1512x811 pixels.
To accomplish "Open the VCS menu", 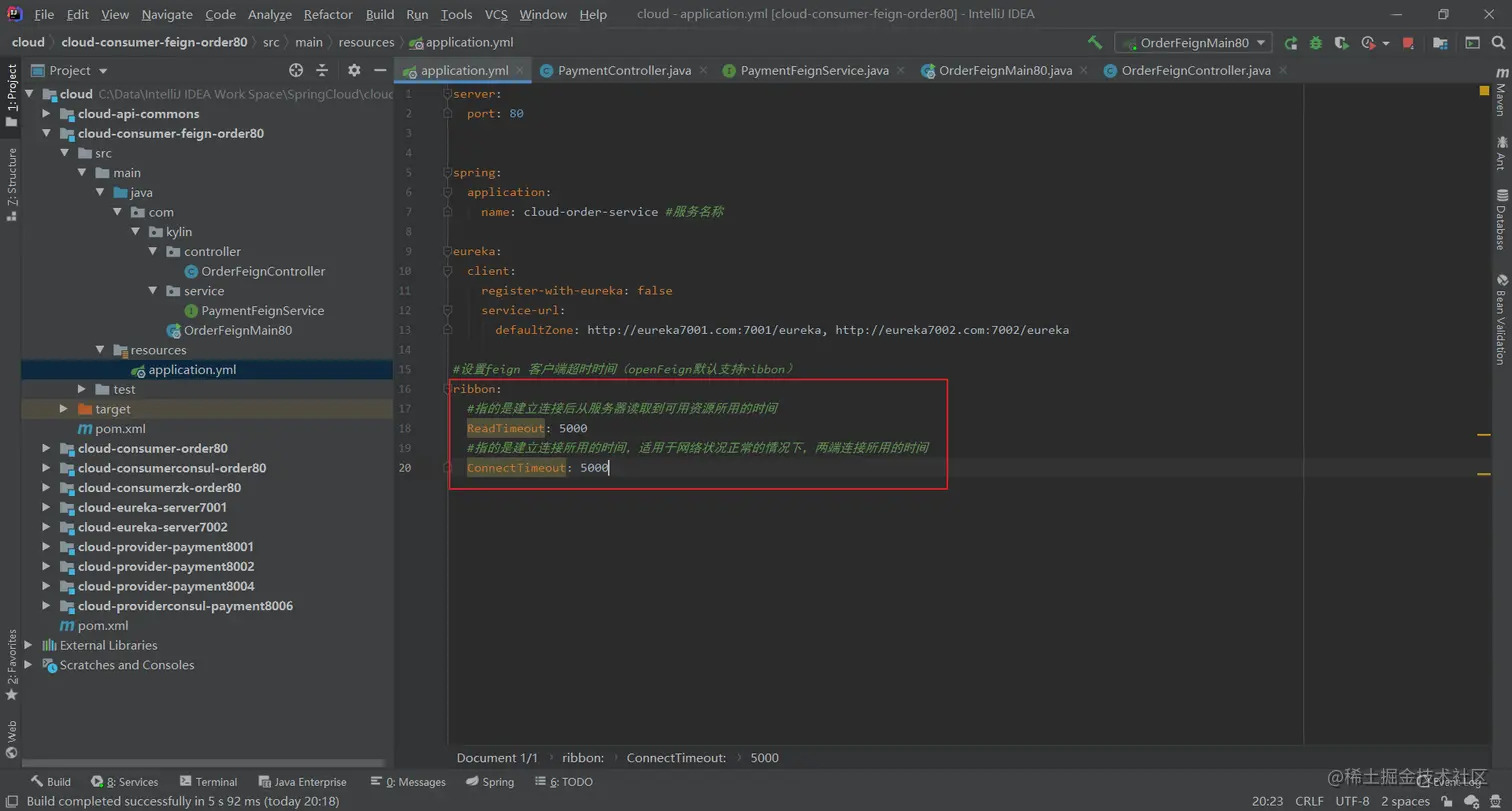I will (x=496, y=14).
